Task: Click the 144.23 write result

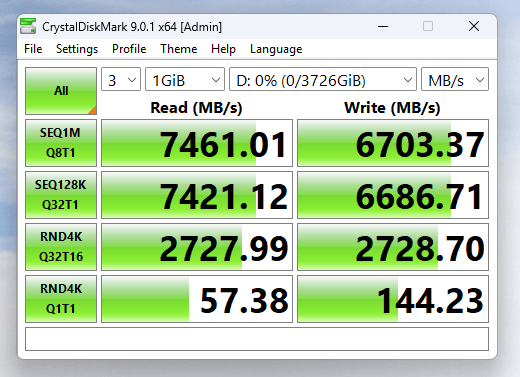Action: [393, 299]
